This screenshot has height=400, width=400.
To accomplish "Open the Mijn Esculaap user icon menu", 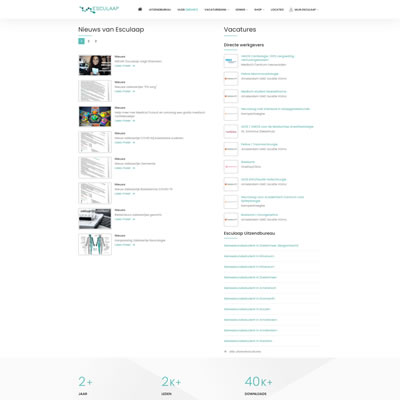I will 291,10.
